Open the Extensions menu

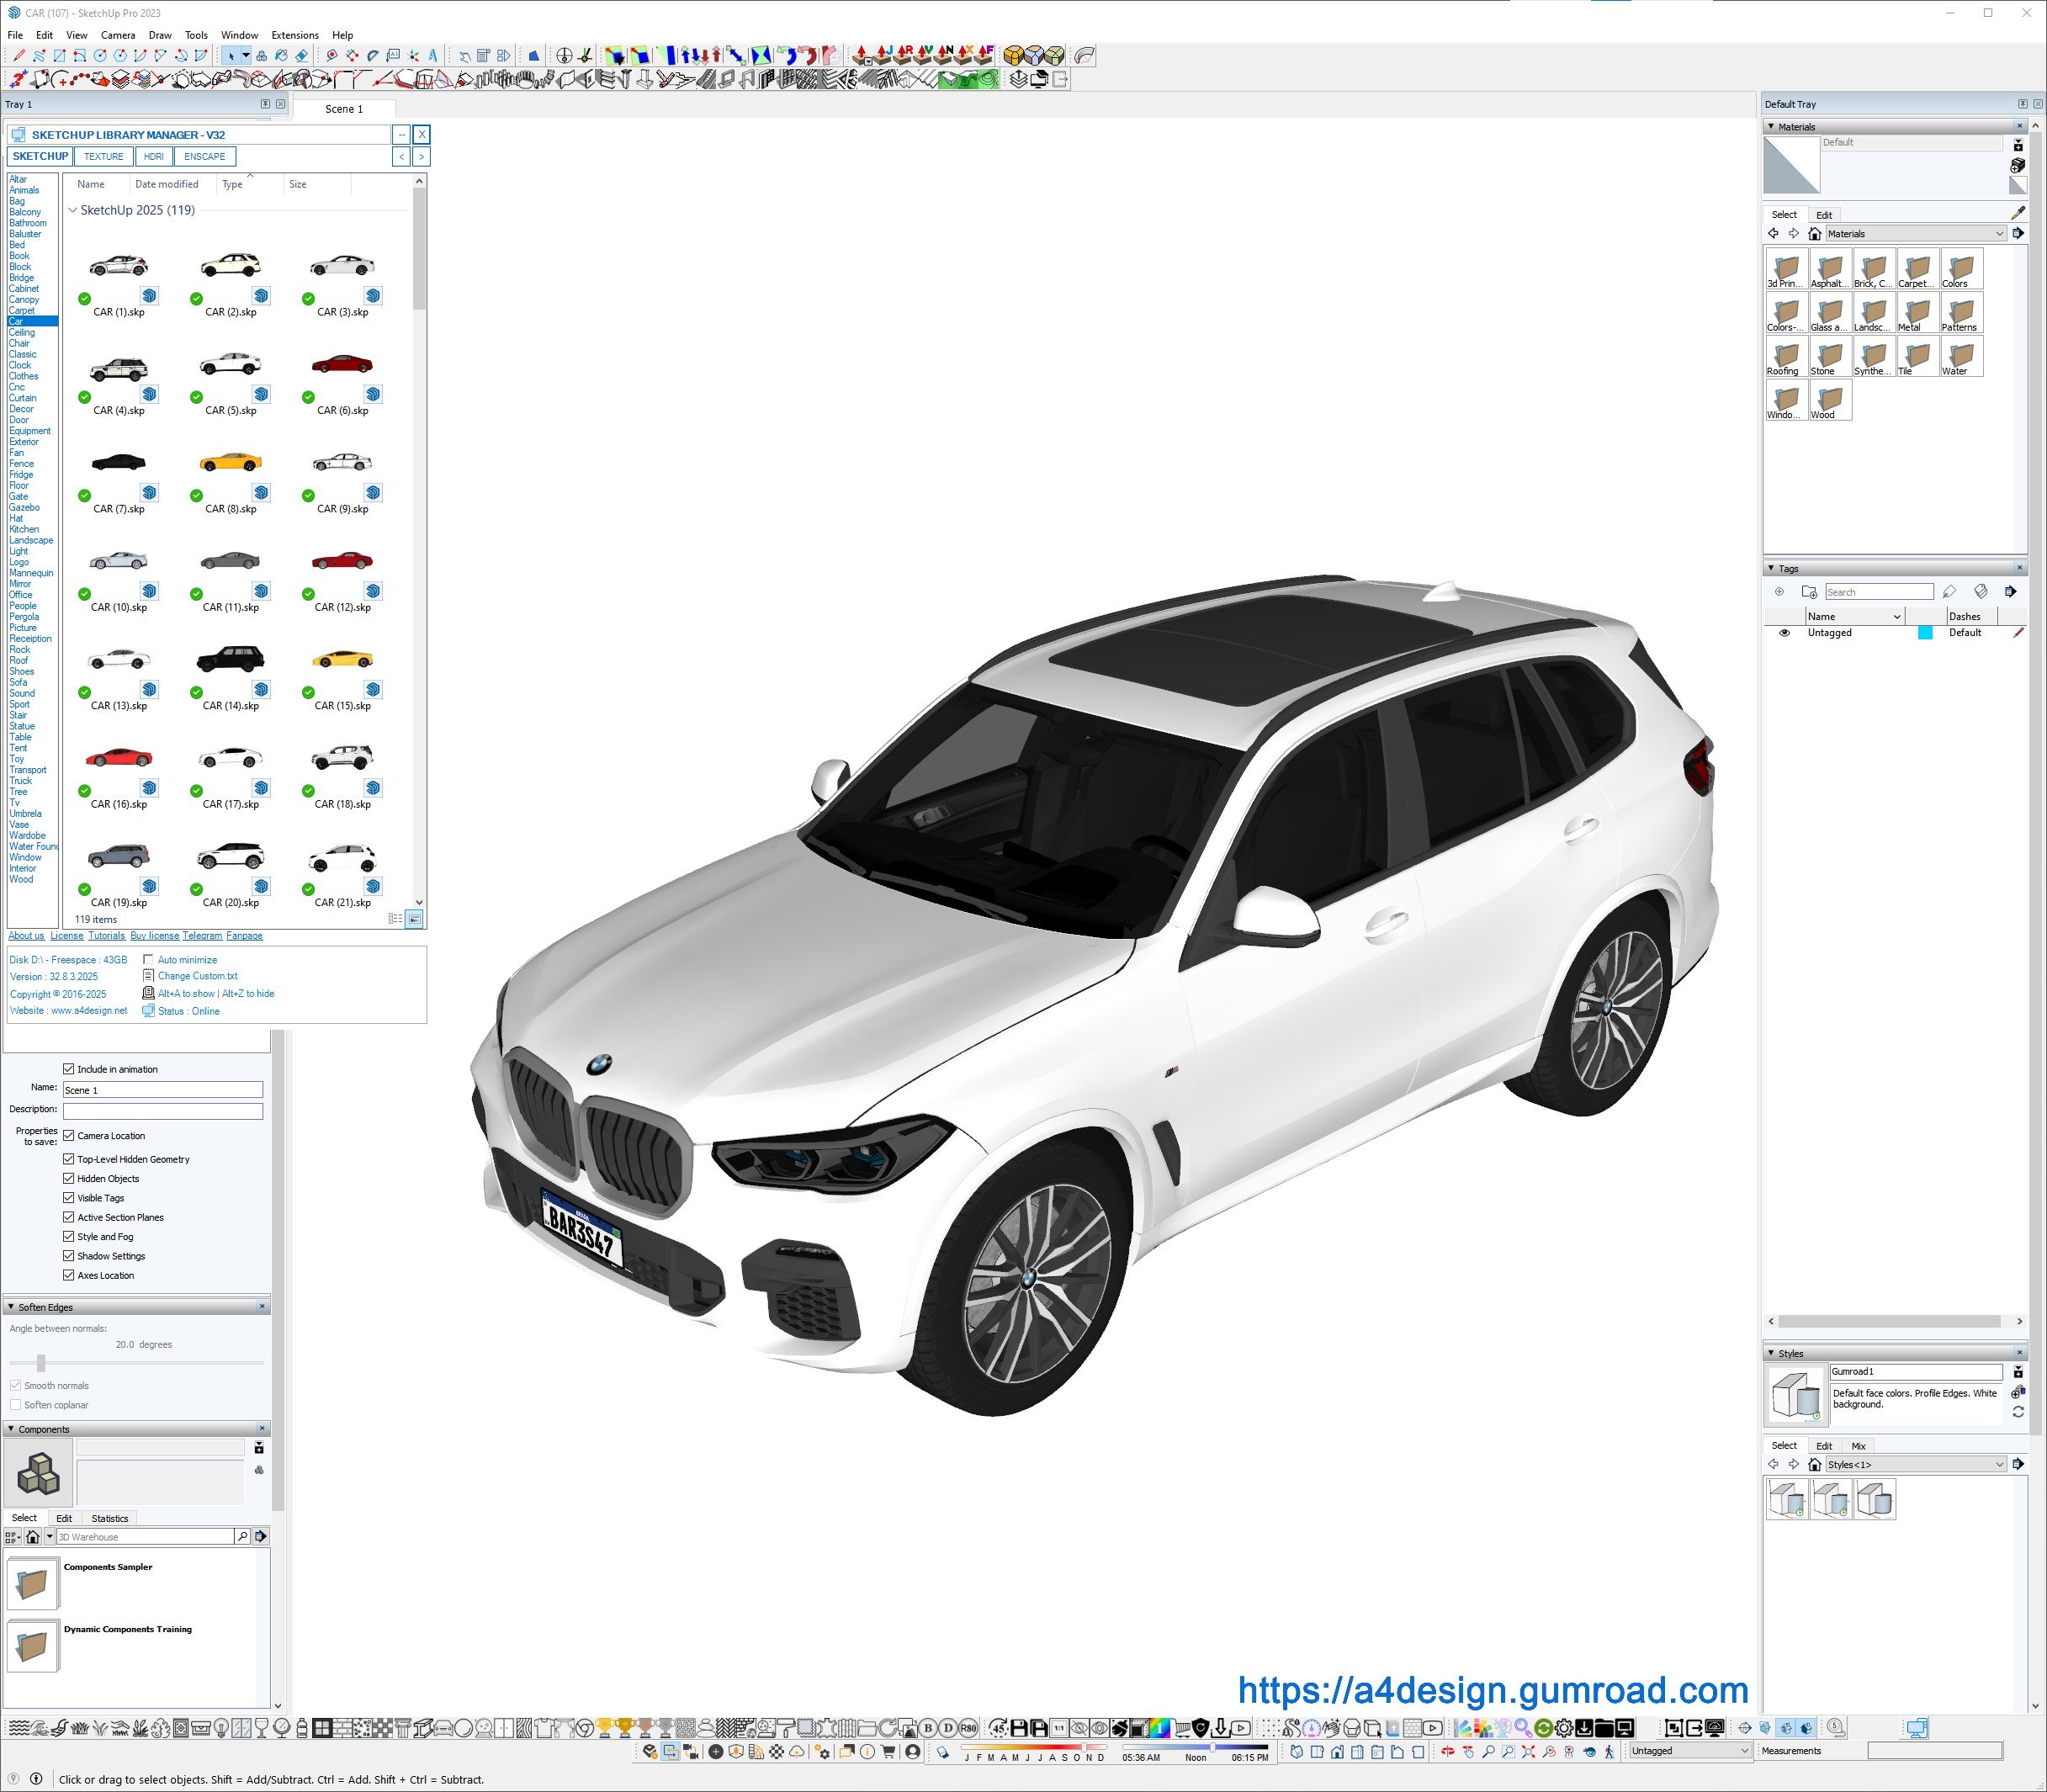[x=295, y=35]
